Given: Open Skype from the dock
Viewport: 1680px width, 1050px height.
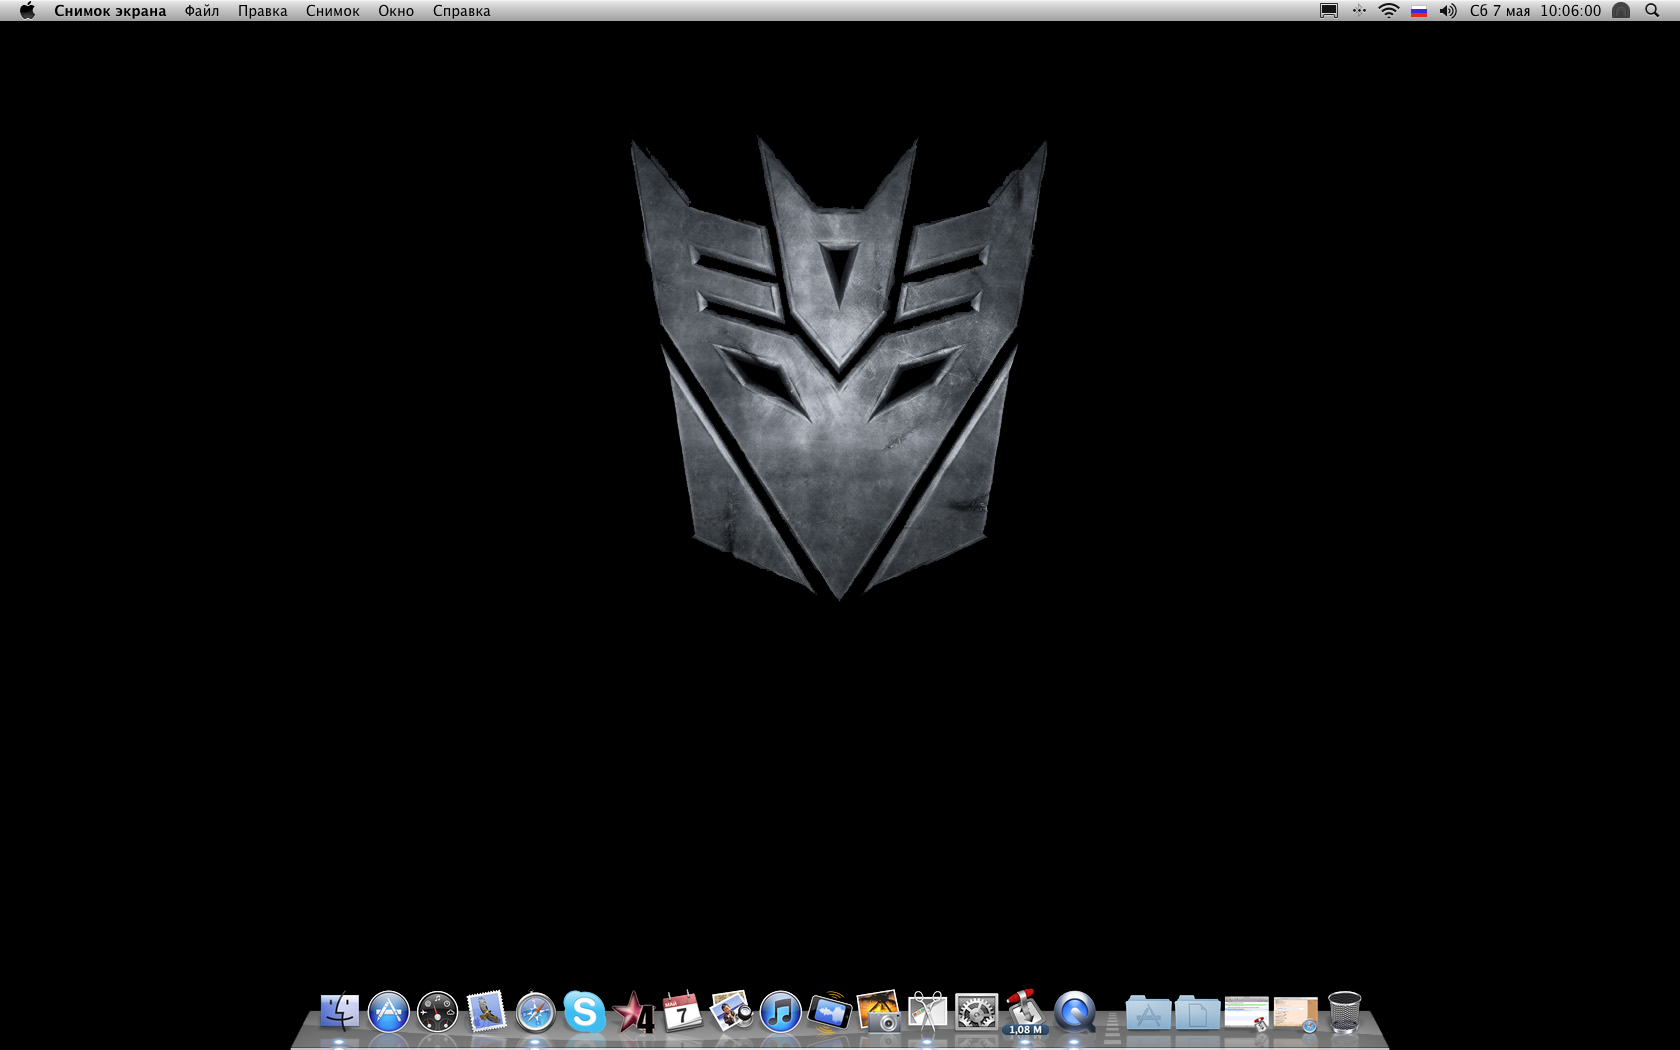Looking at the screenshot, I should tap(584, 1012).
